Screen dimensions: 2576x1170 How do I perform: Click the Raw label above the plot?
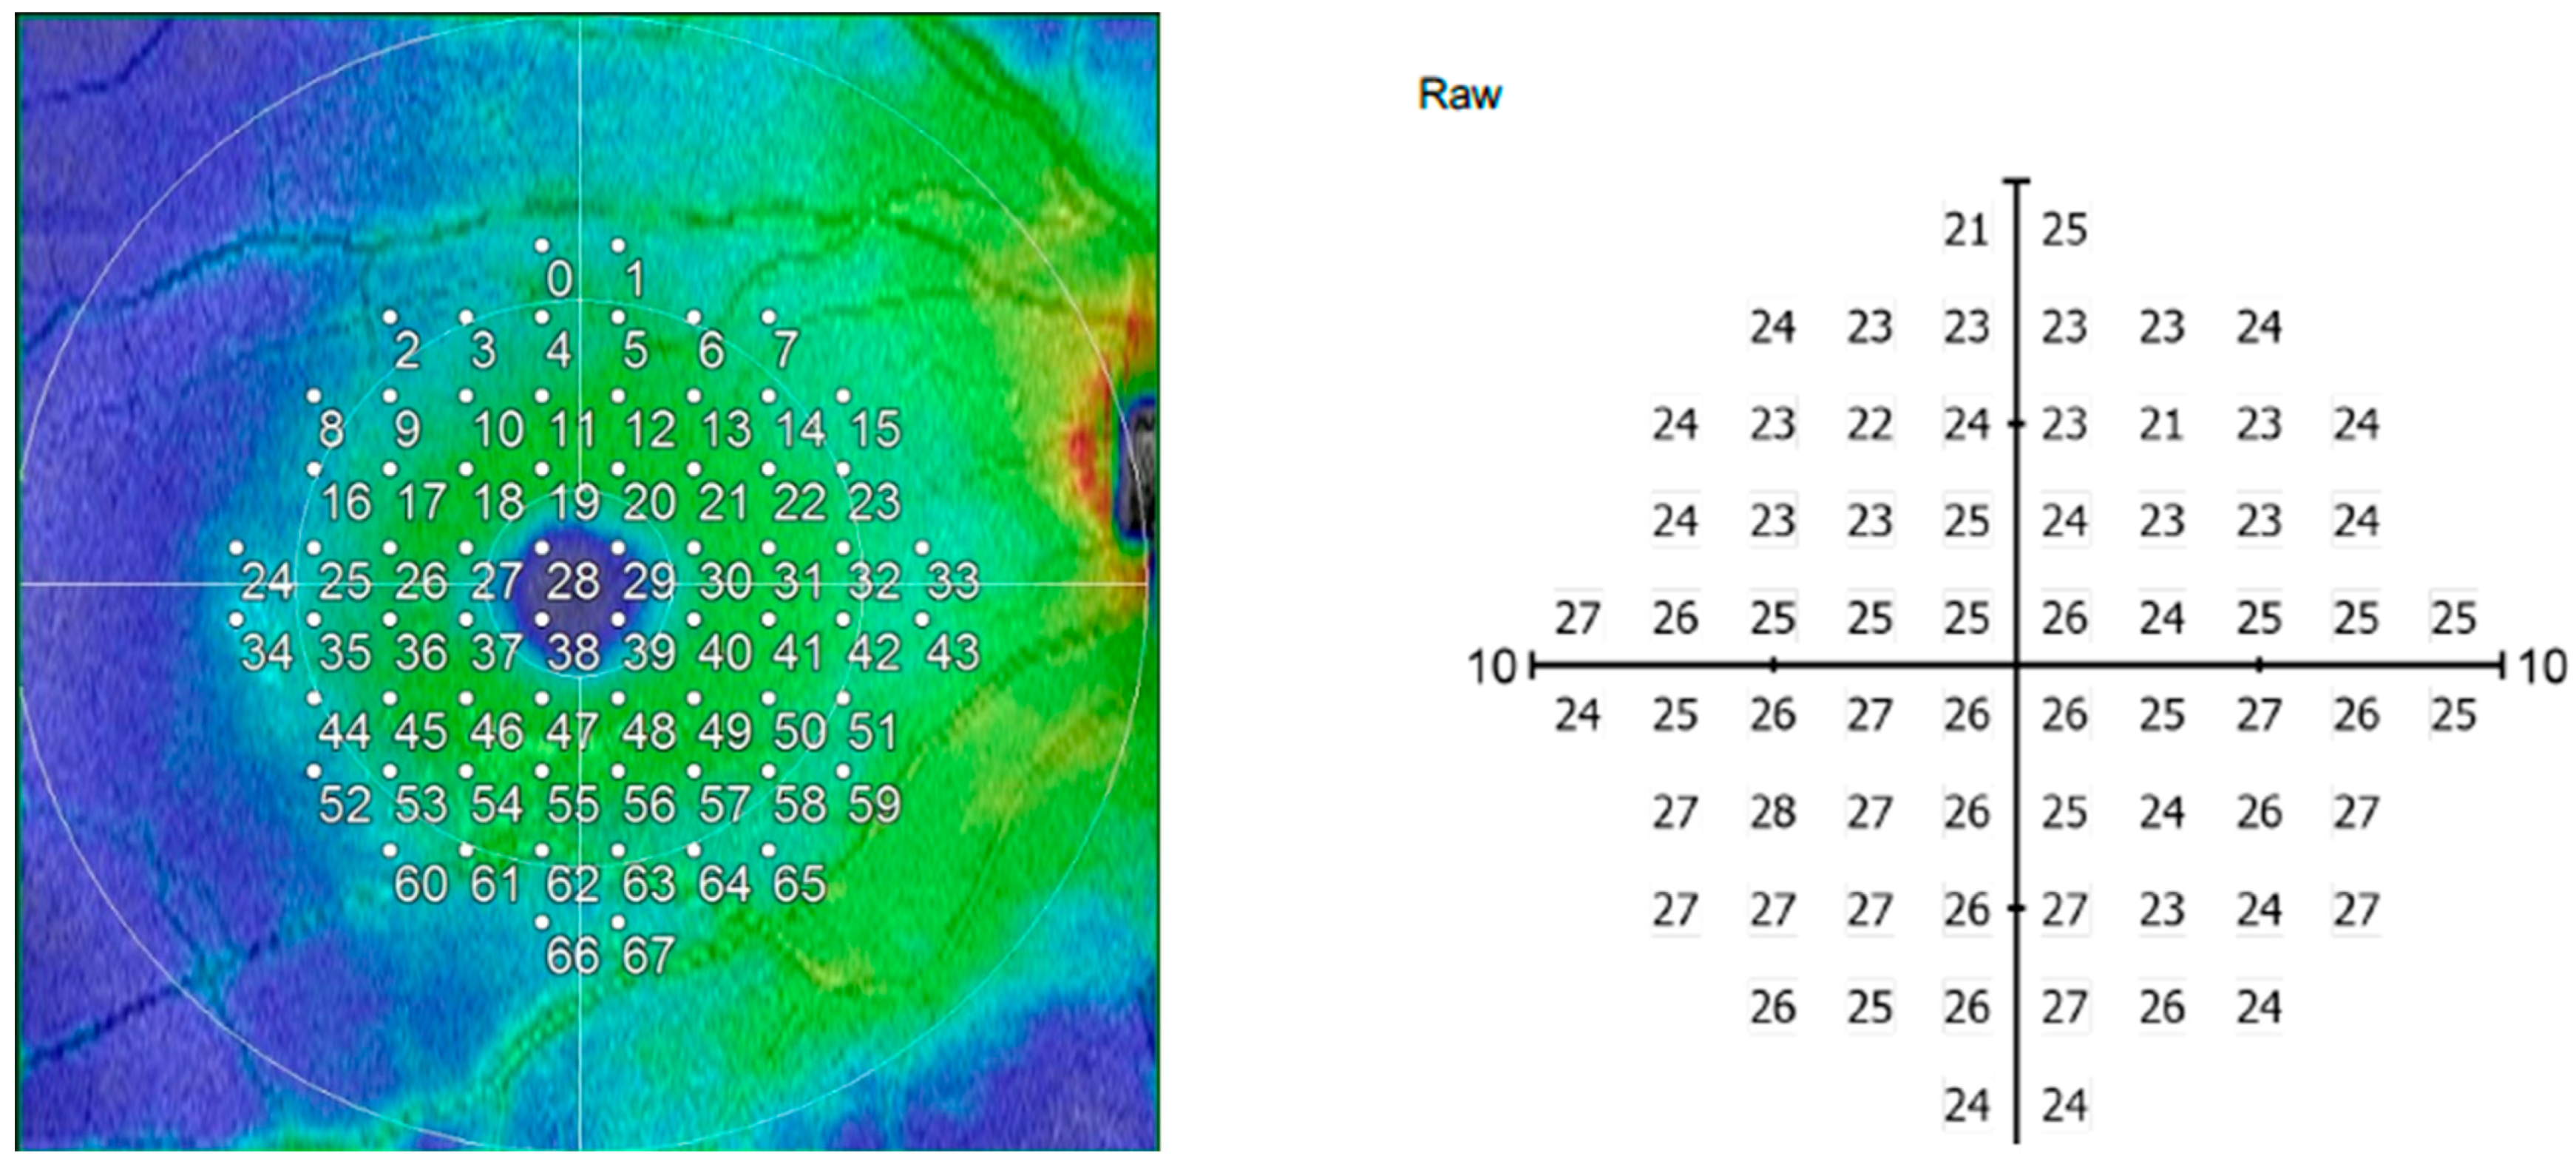[1459, 94]
